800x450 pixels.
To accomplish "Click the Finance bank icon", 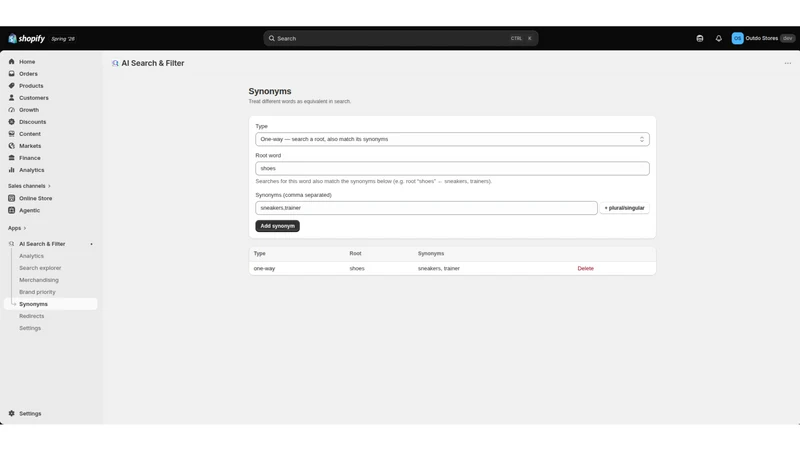I will [11, 158].
